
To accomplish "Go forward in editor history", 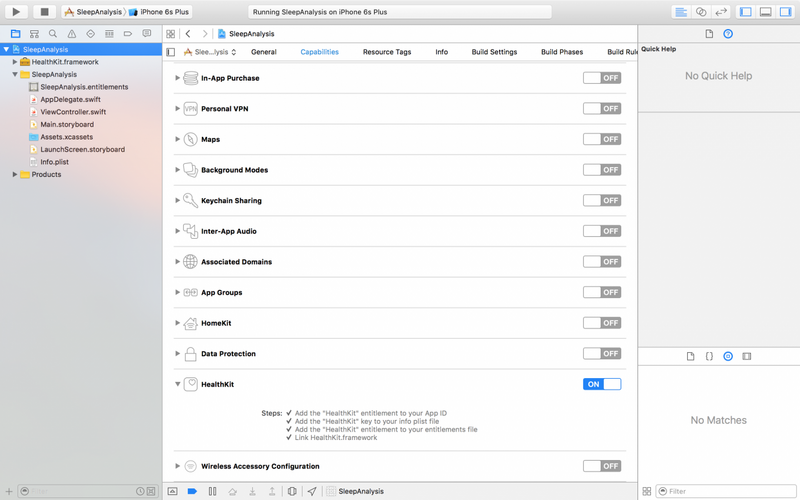I will click(205, 34).
